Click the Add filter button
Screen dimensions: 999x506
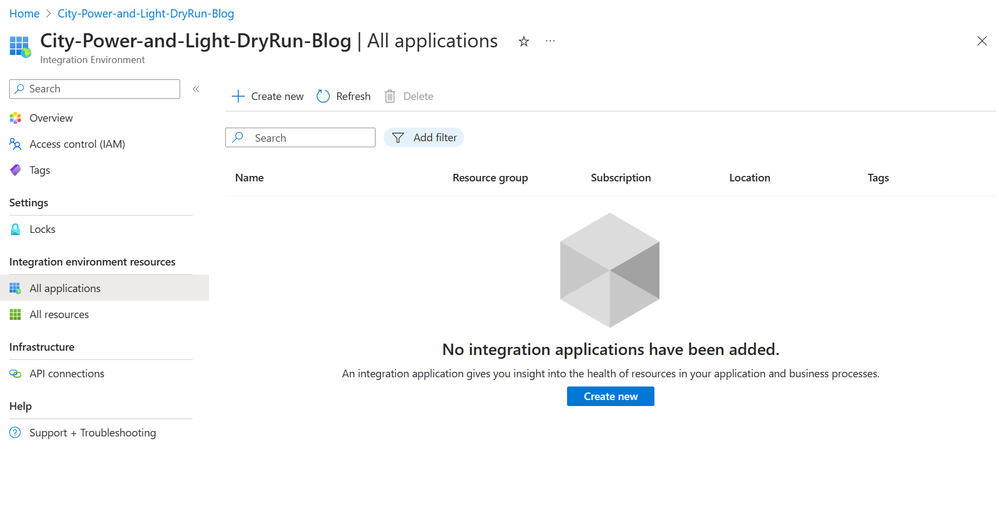(424, 138)
